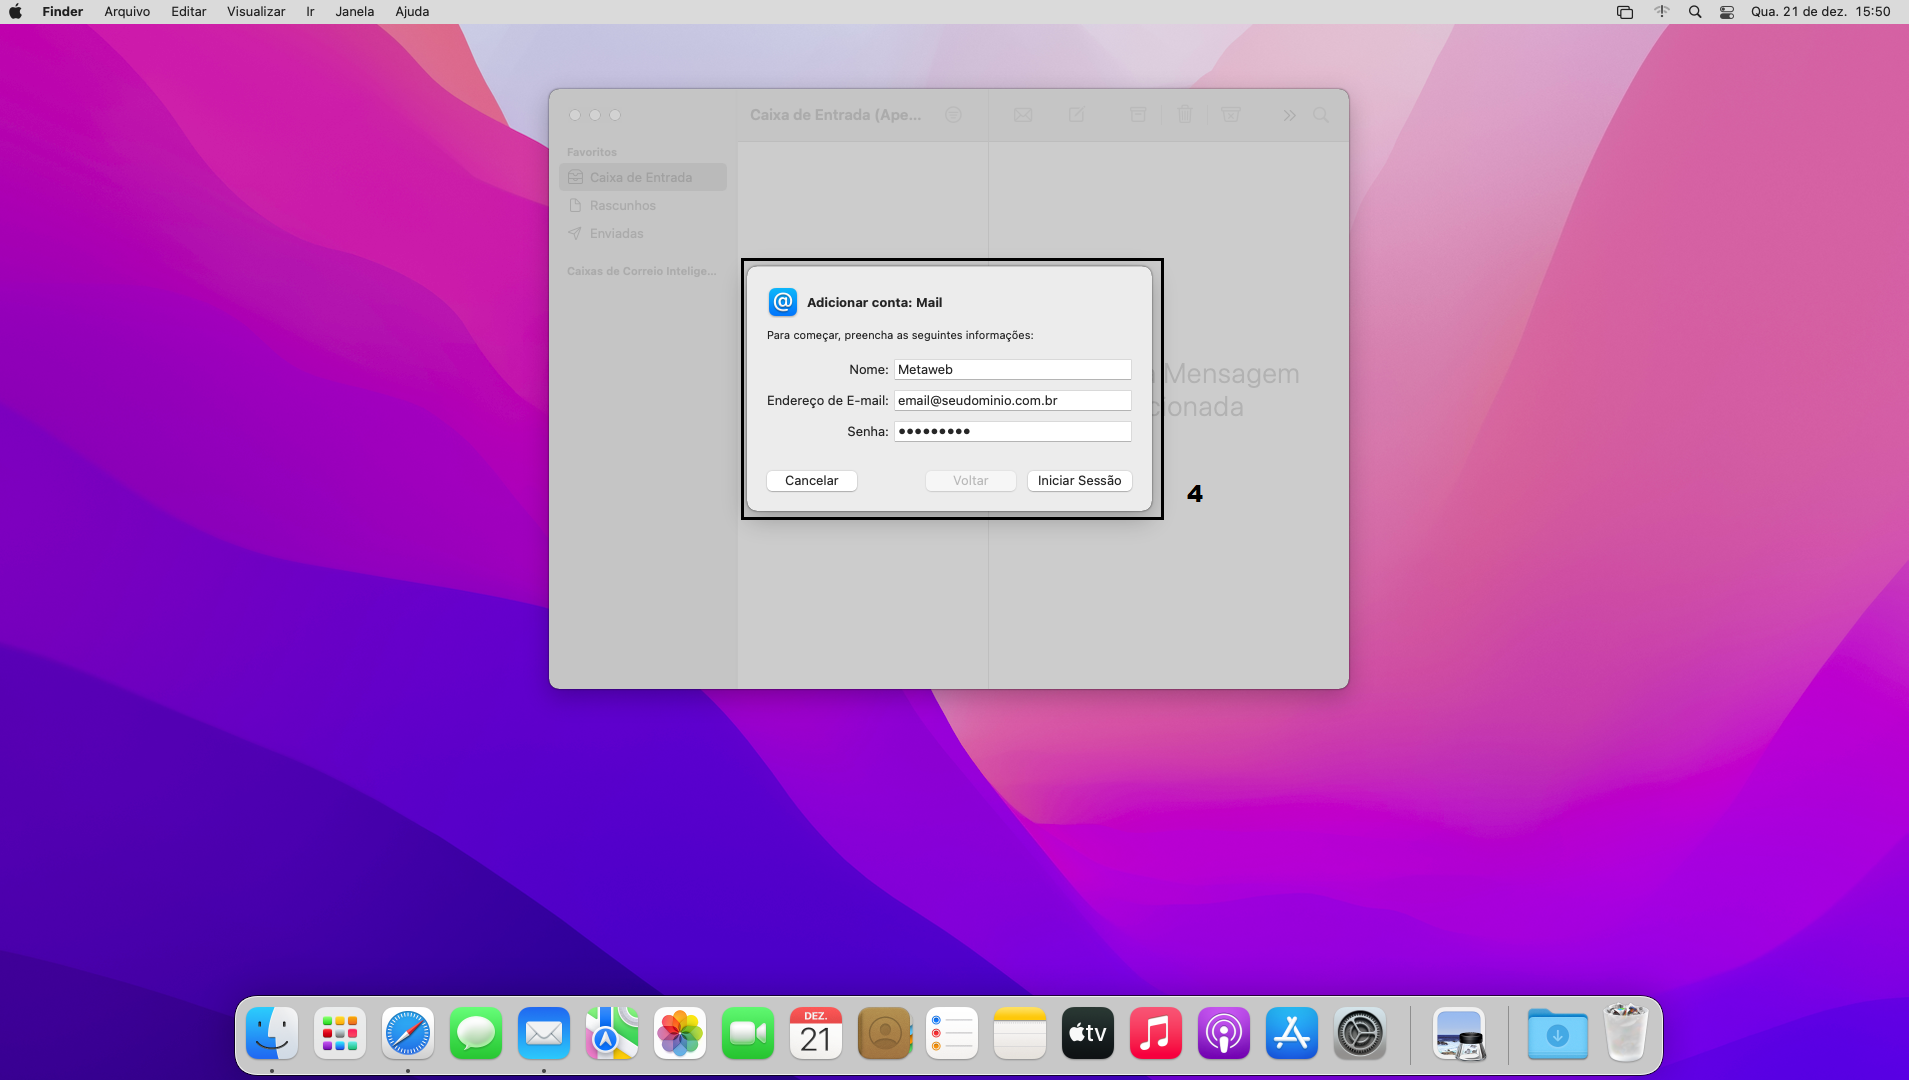Image resolution: width=1909 pixels, height=1080 pixels.
Task: Open Safari from the Dock
Action: (408, 1034)
